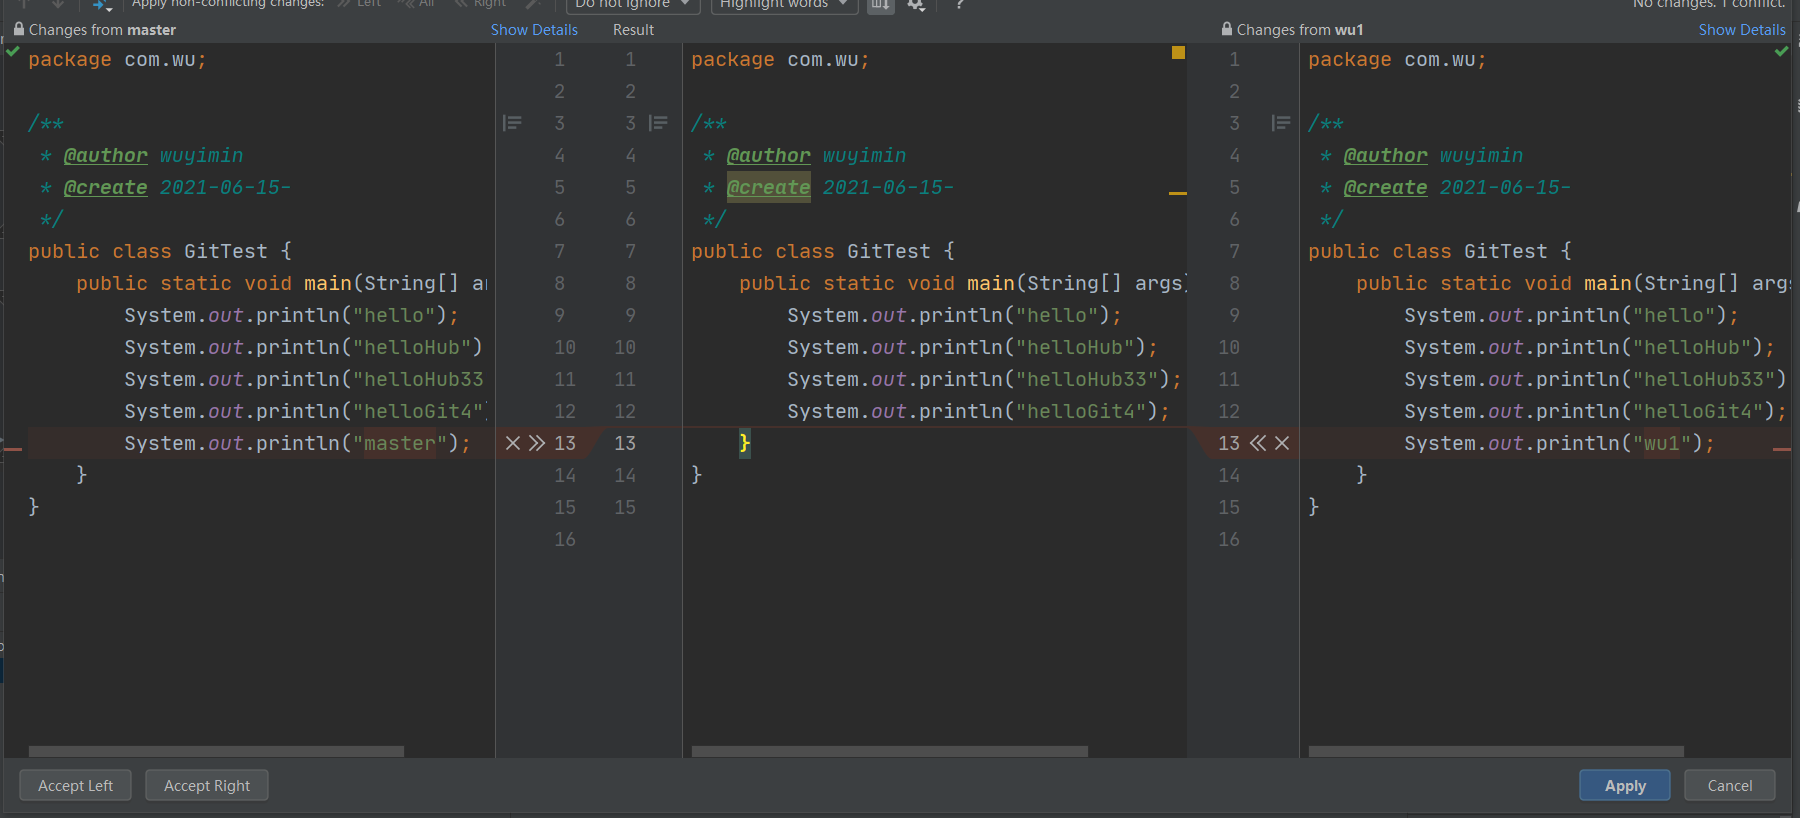Viewport: 1800px width, 818px height.
Task: Click println("master") line in left pane
Action: pos(297,443)
